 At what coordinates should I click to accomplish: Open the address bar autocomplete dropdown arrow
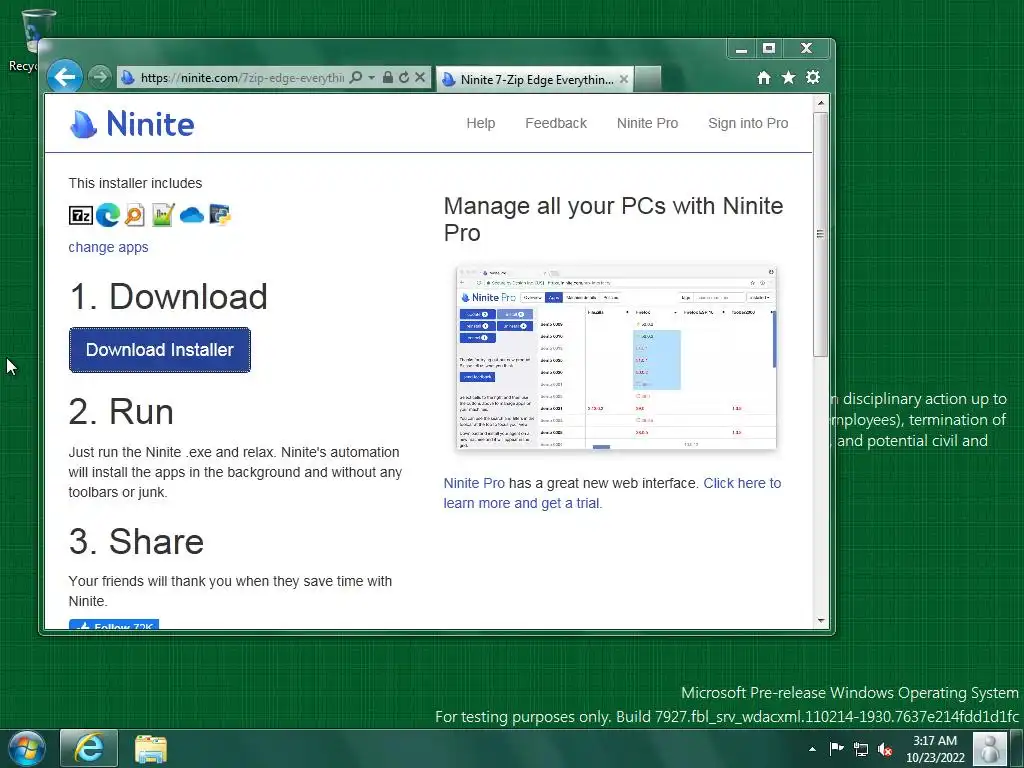point(372,77)
